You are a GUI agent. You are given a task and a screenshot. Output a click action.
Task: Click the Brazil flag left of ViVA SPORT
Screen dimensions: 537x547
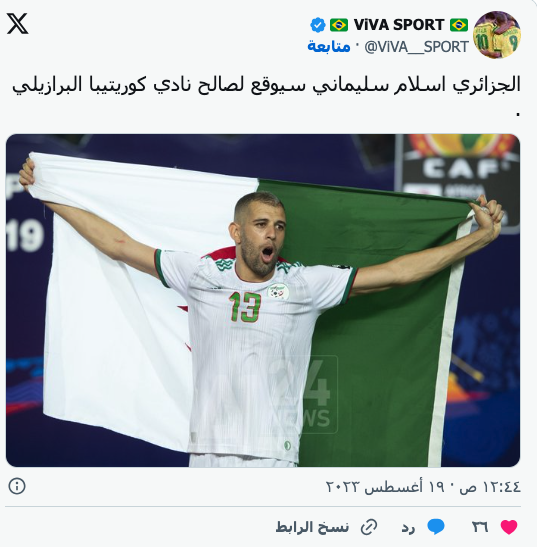pos(339,25)
